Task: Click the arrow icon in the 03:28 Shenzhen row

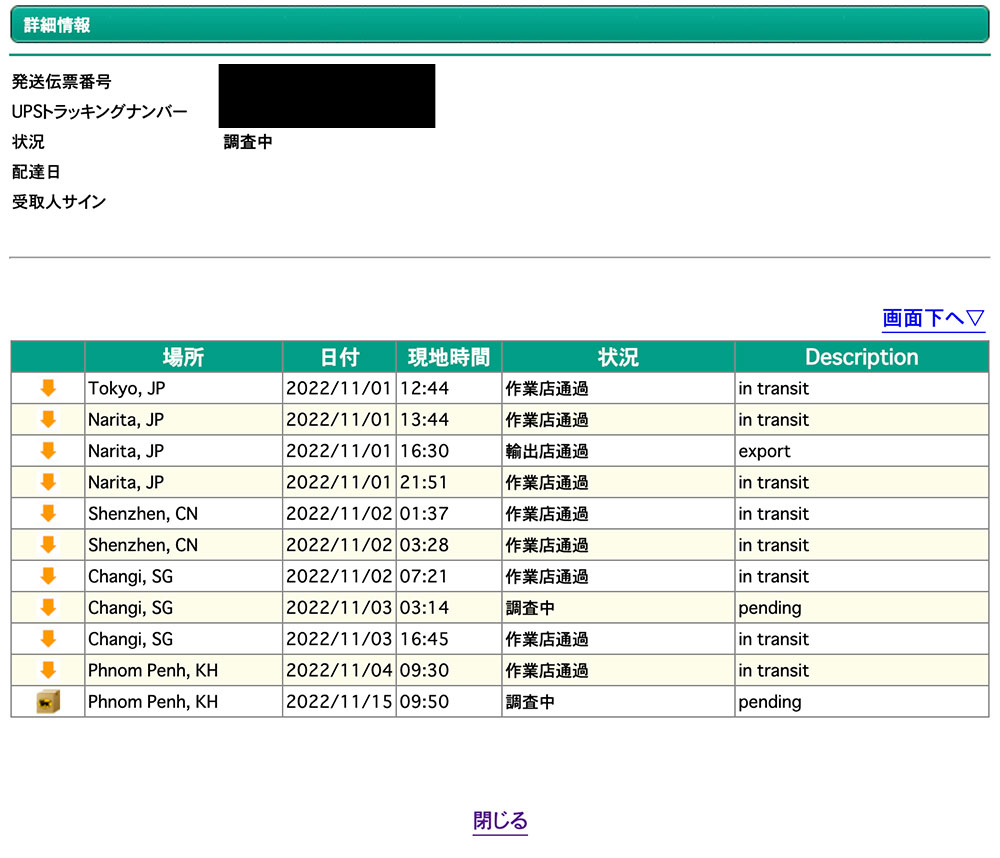Action: point(48,544)
